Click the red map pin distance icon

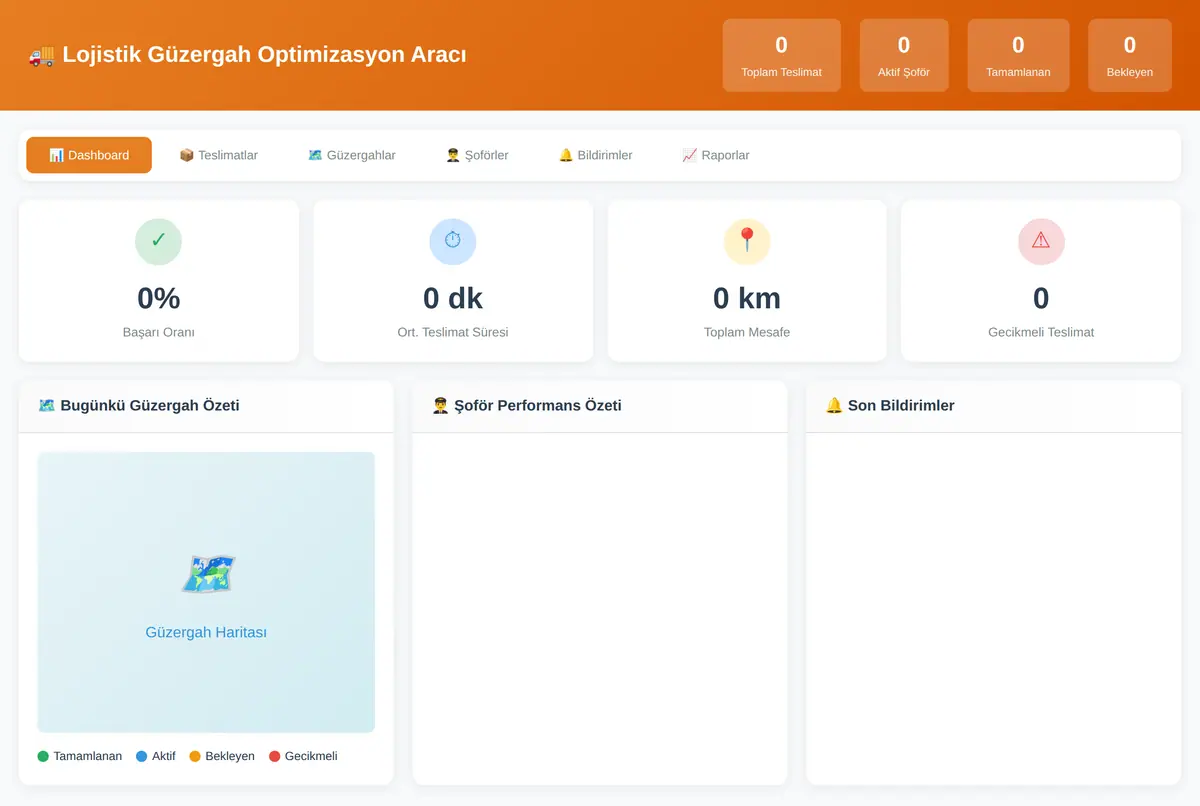[747, 241]
